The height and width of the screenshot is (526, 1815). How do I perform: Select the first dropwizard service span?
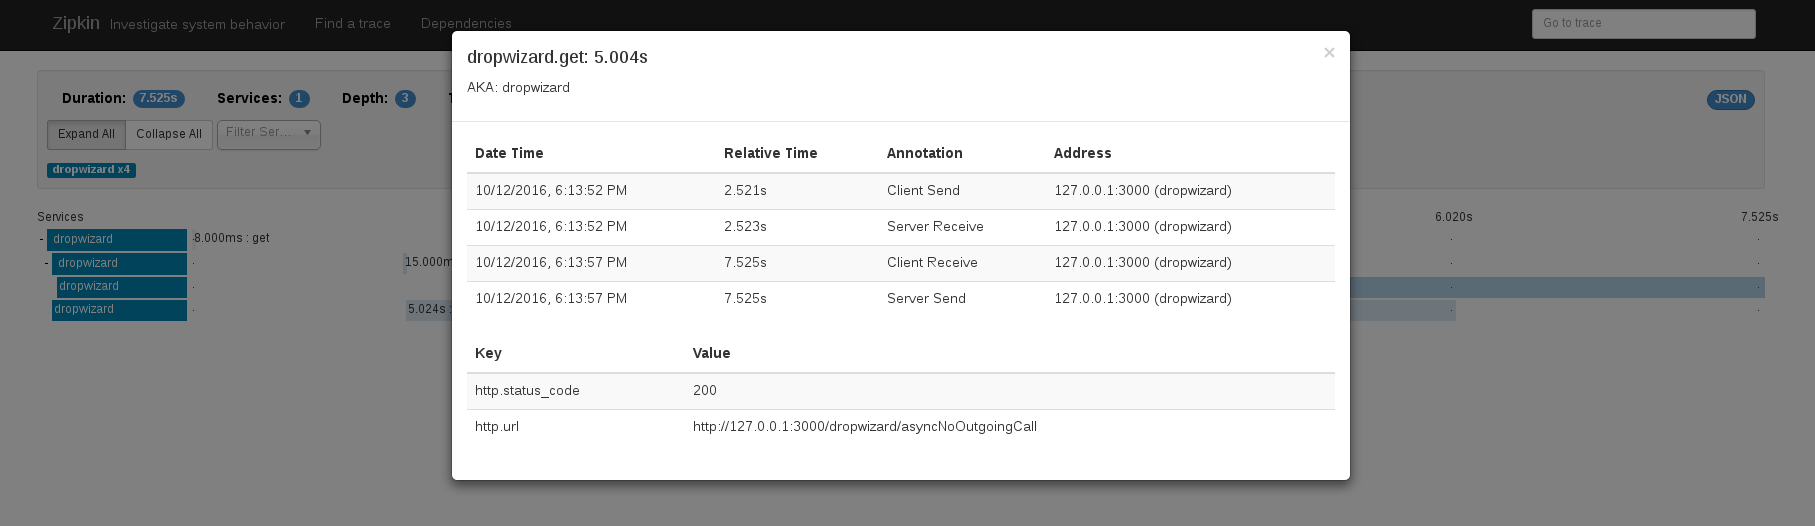click(x=117, y=240)
